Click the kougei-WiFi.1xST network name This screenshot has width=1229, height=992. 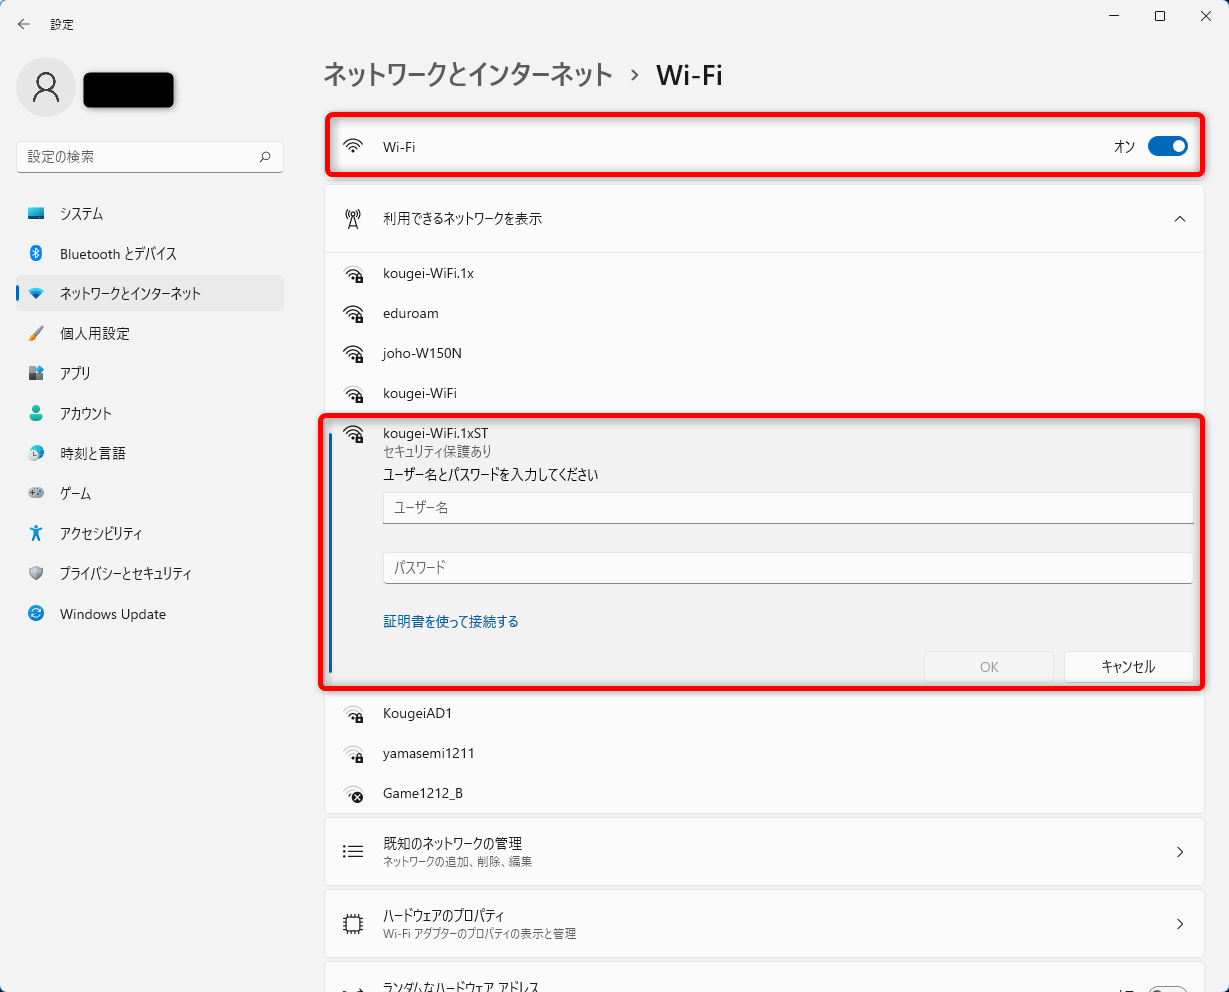pyautogui.click(x=436, y=433)
